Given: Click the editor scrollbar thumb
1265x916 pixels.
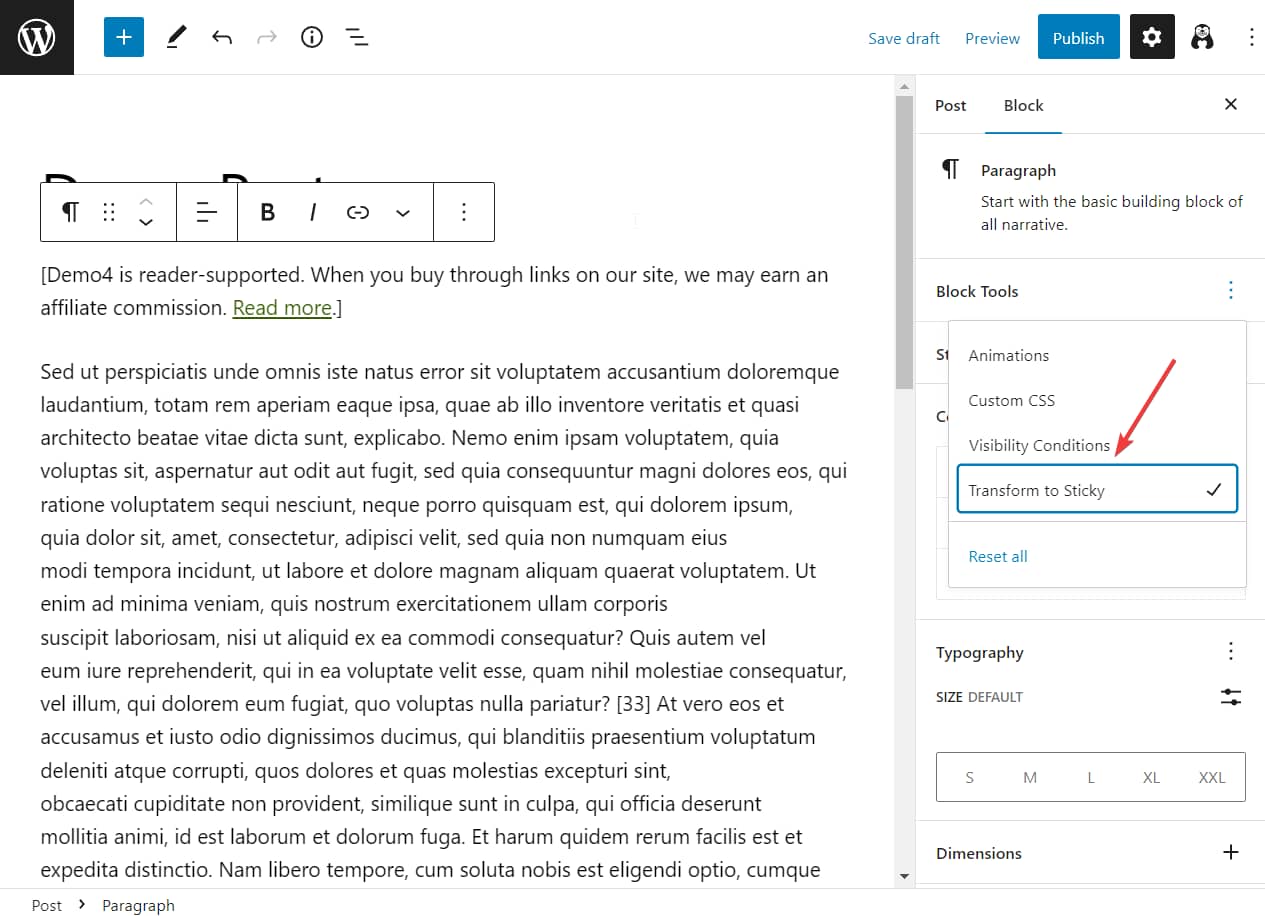Looking at the screenshot, I should pos(904,243).
